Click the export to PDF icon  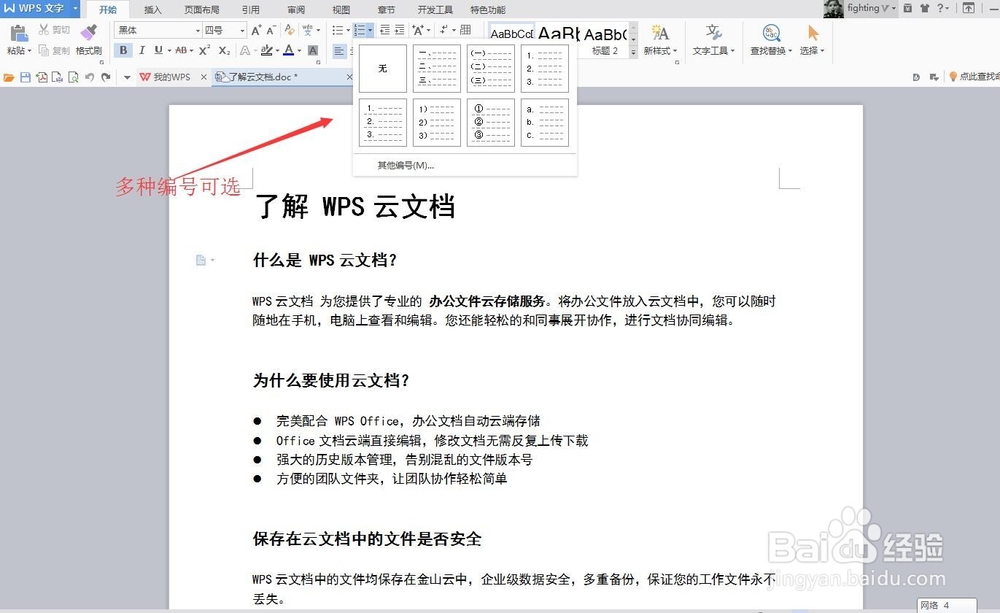coord(41,77)
